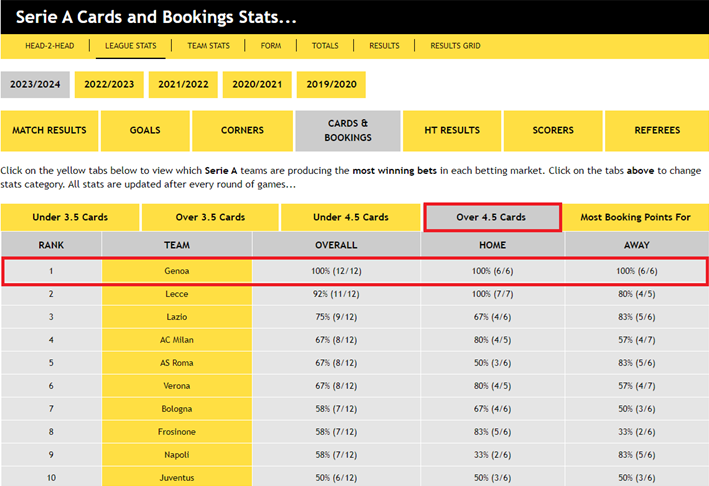Select the Over 4.5 Cards tab

click(492, 217)
